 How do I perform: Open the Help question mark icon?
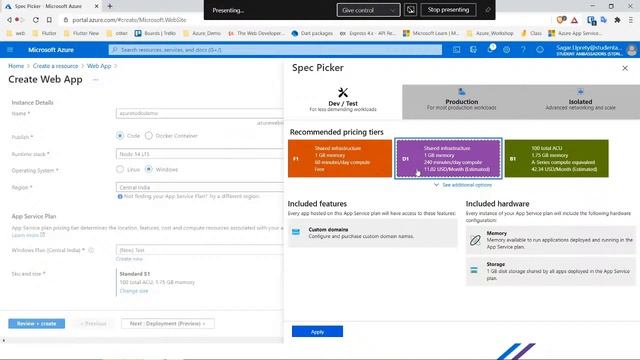(523, 50)
